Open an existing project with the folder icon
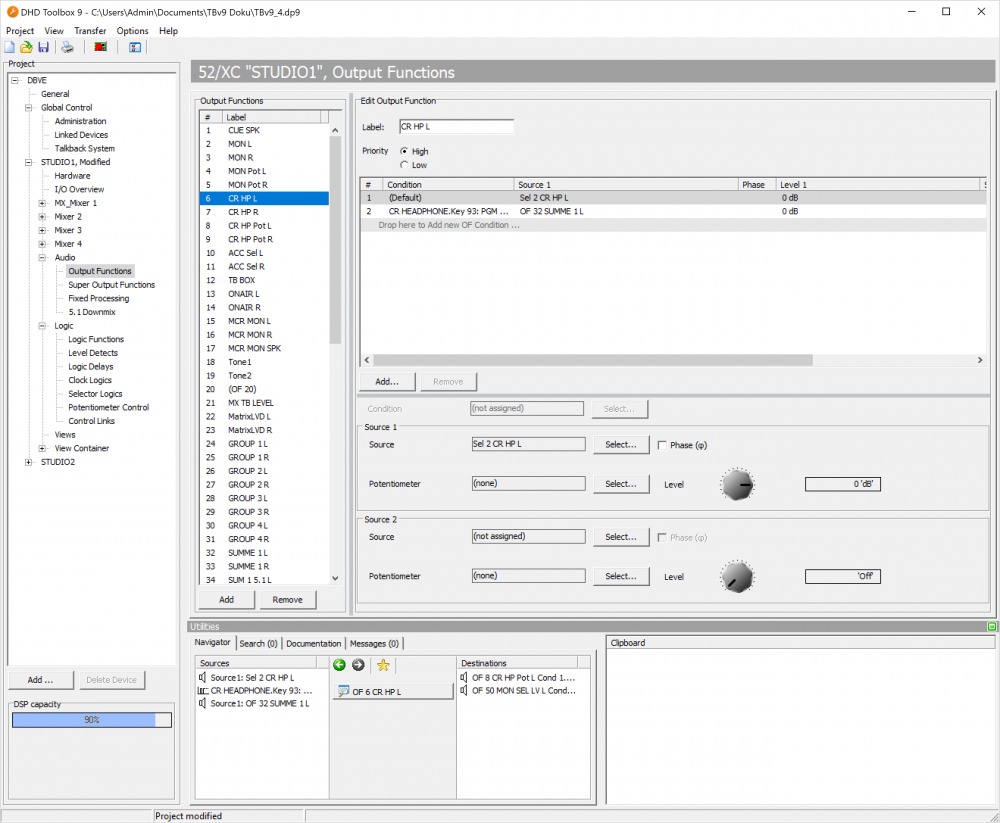Screen dimensions: 1000x823 (x=26, y=47)
